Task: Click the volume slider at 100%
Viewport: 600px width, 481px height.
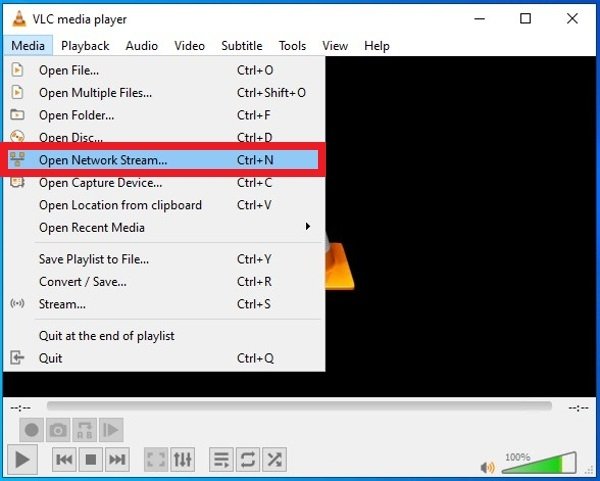Action: tap(539, 463)
